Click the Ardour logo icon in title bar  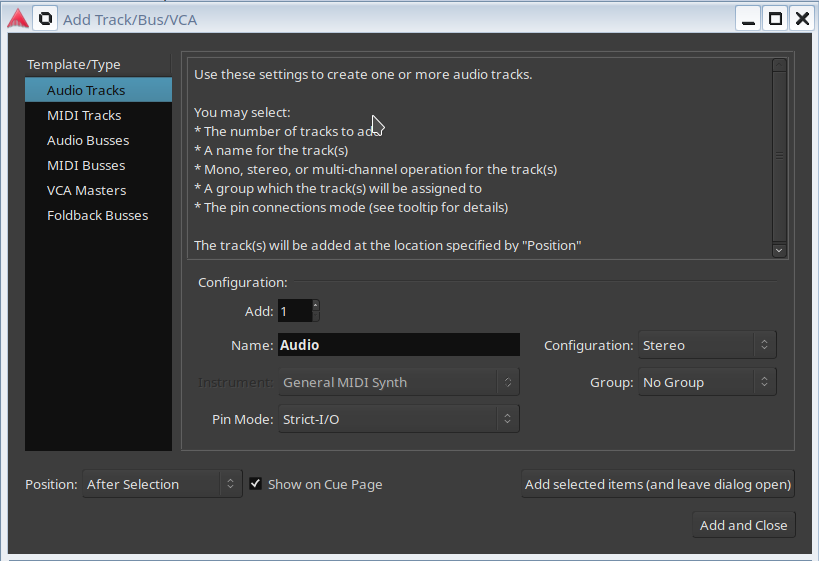17,18
